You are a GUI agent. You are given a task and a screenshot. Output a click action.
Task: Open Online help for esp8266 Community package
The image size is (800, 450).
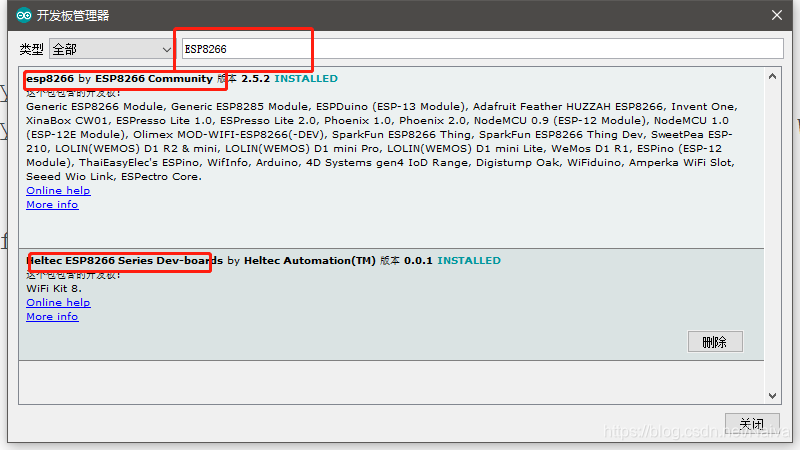tap(58, 190)
